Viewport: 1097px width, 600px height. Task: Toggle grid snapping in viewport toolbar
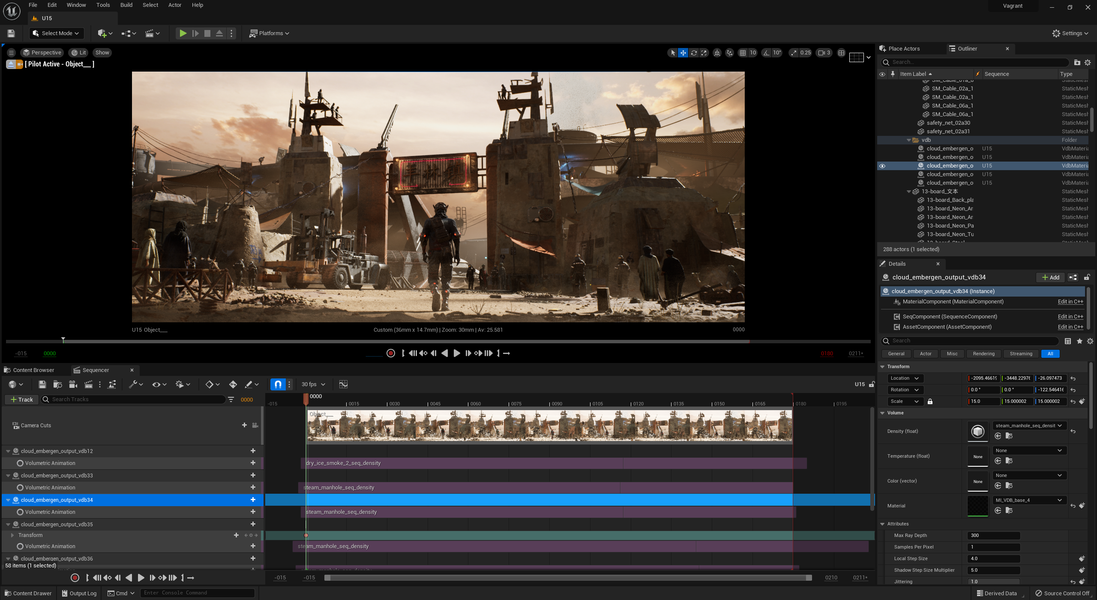coord(742,52)
